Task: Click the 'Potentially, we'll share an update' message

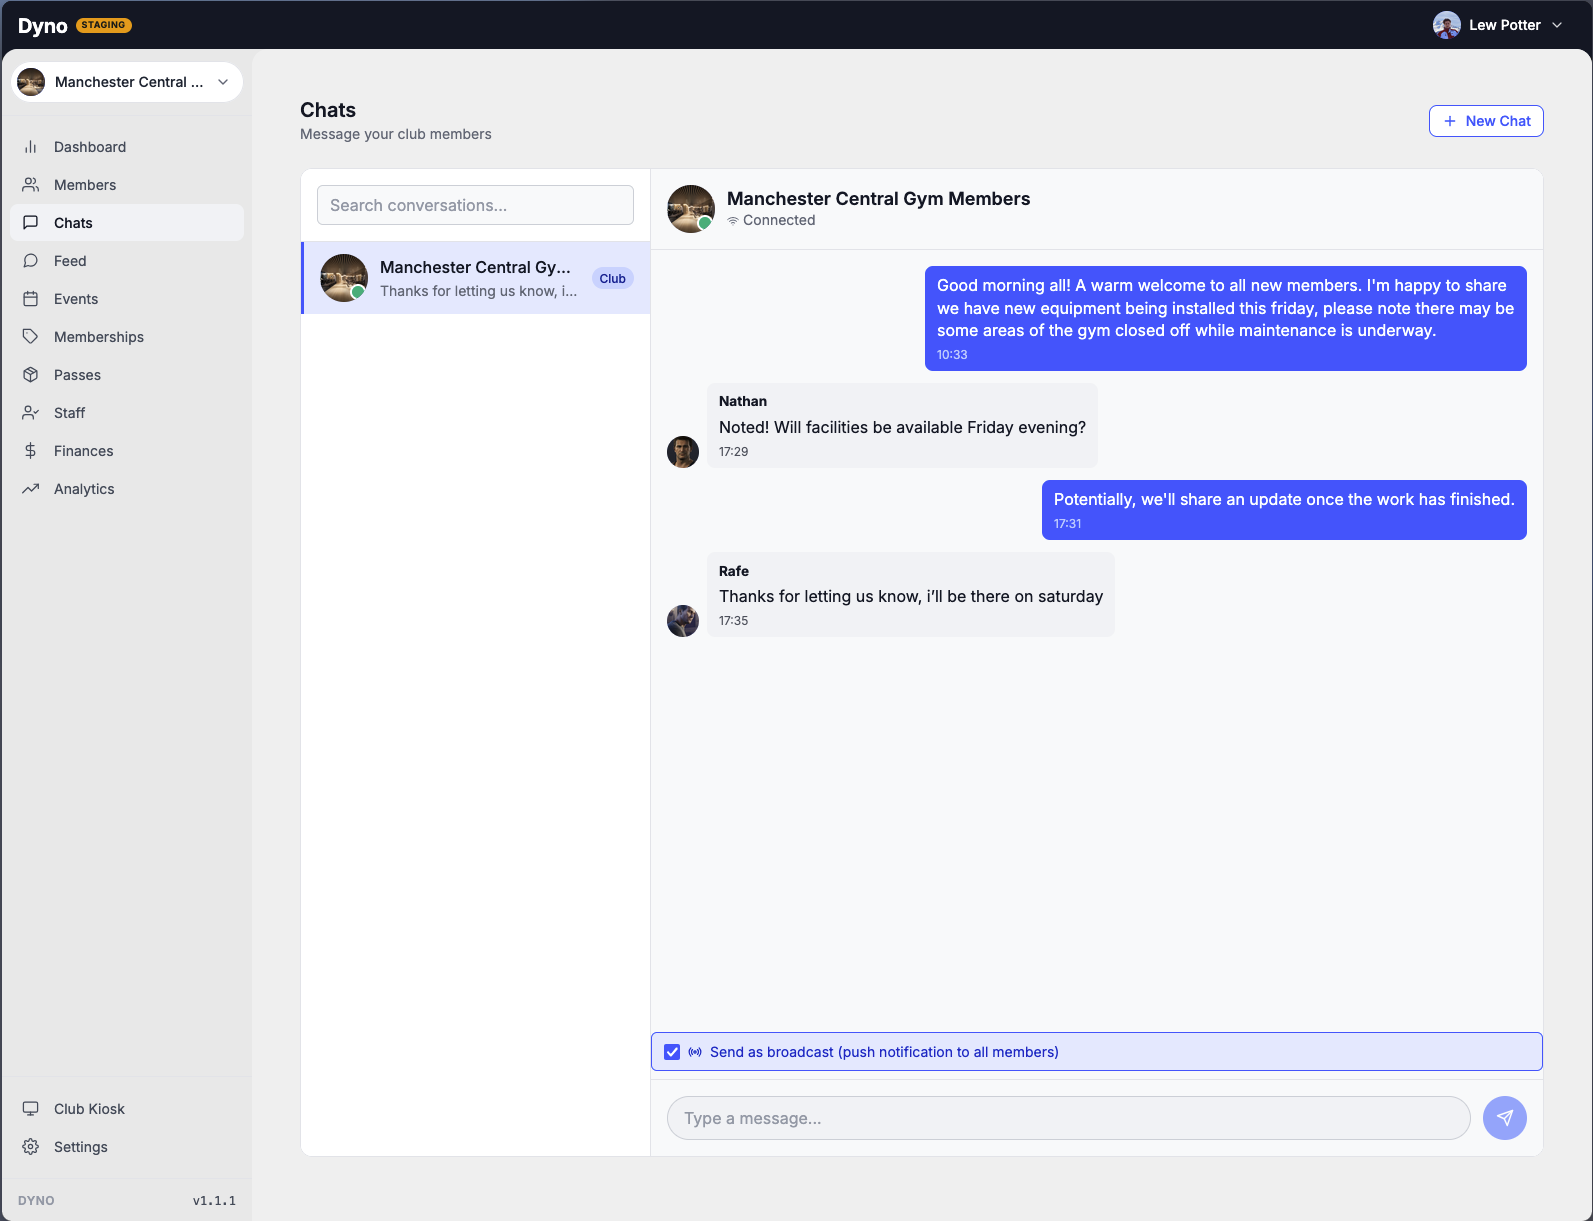Action: tap(1284, 510)
